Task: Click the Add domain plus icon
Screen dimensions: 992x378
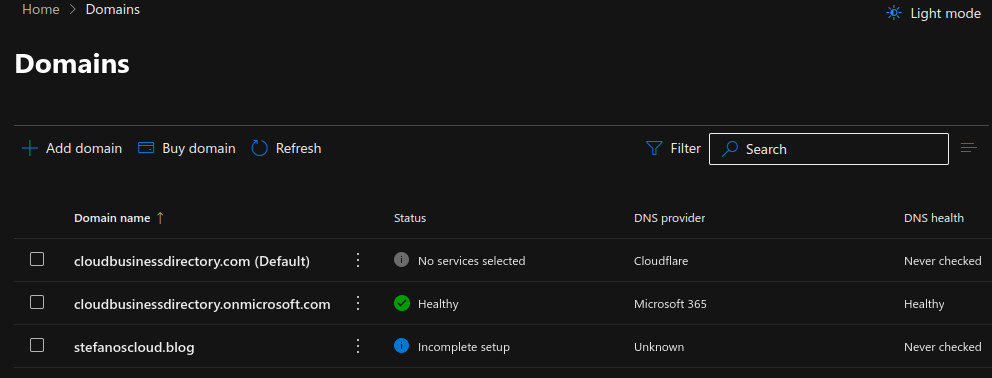Action: (30, 148)
